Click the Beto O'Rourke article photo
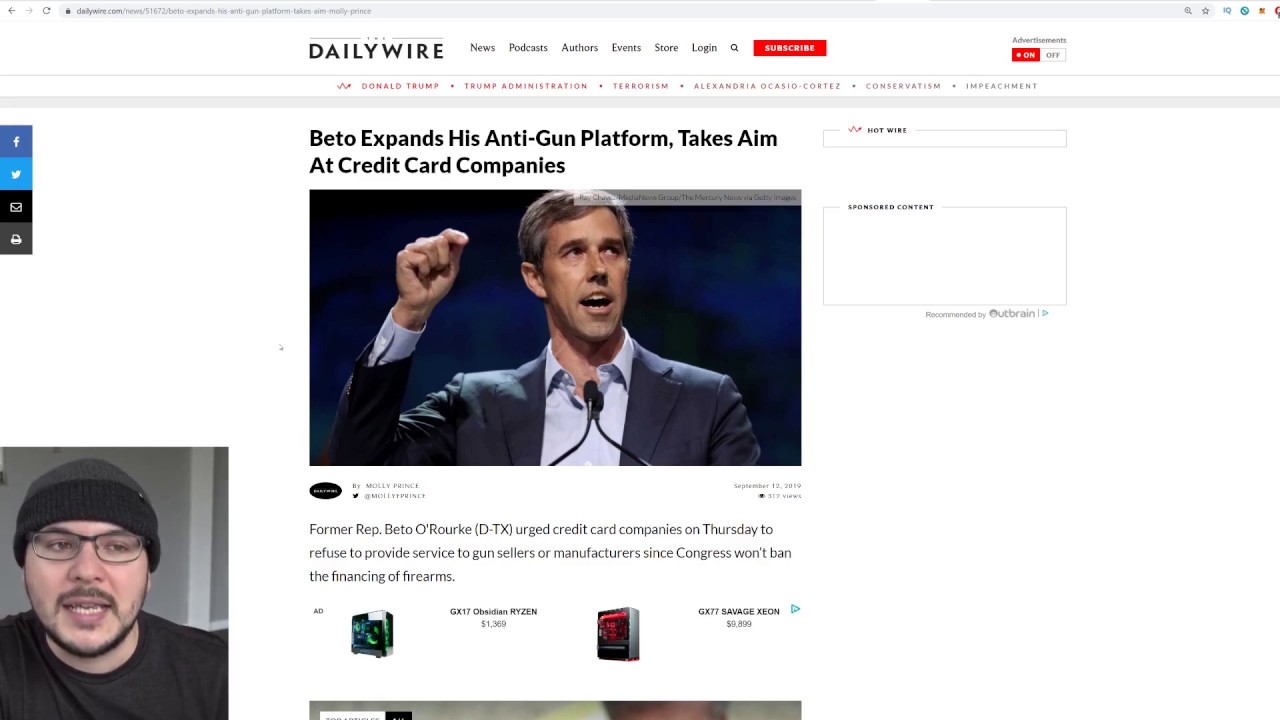 pyautogui.click(x=555, y=327)
